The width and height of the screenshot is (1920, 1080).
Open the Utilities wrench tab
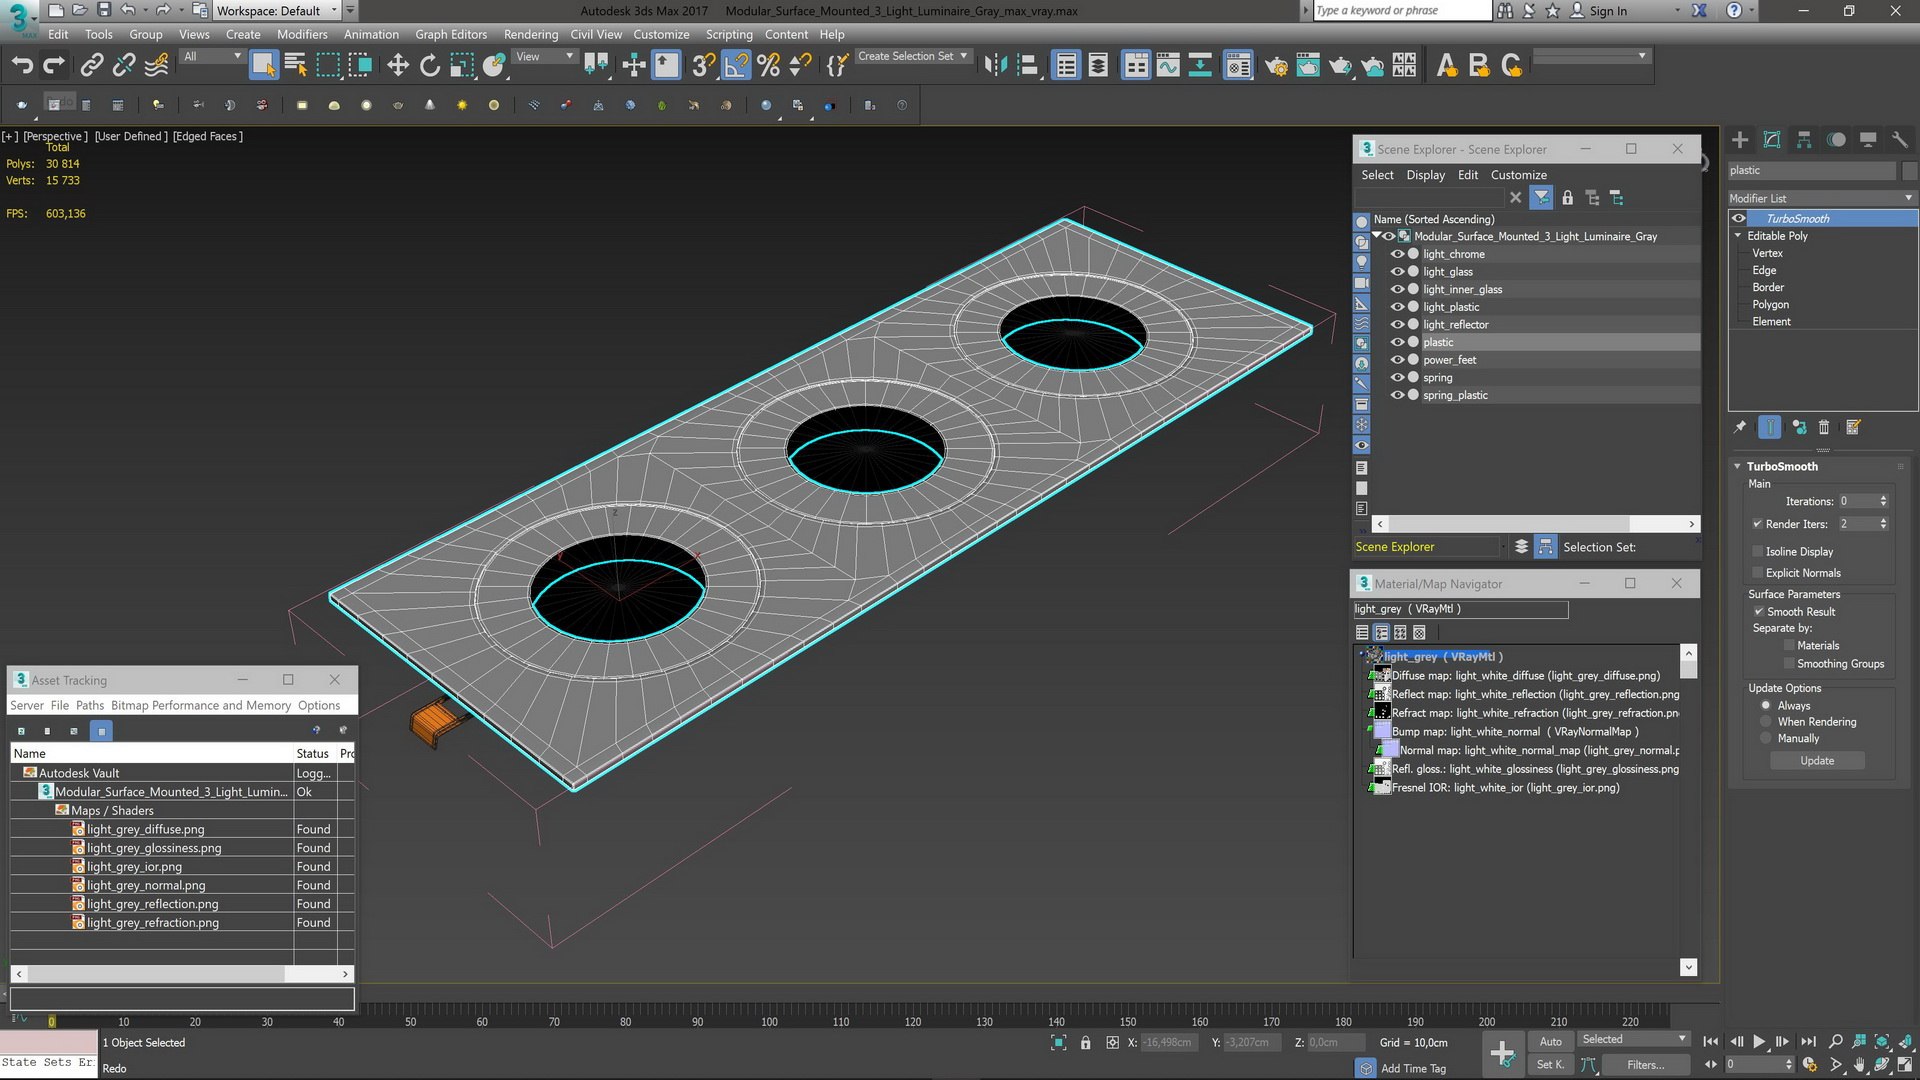1900,140
